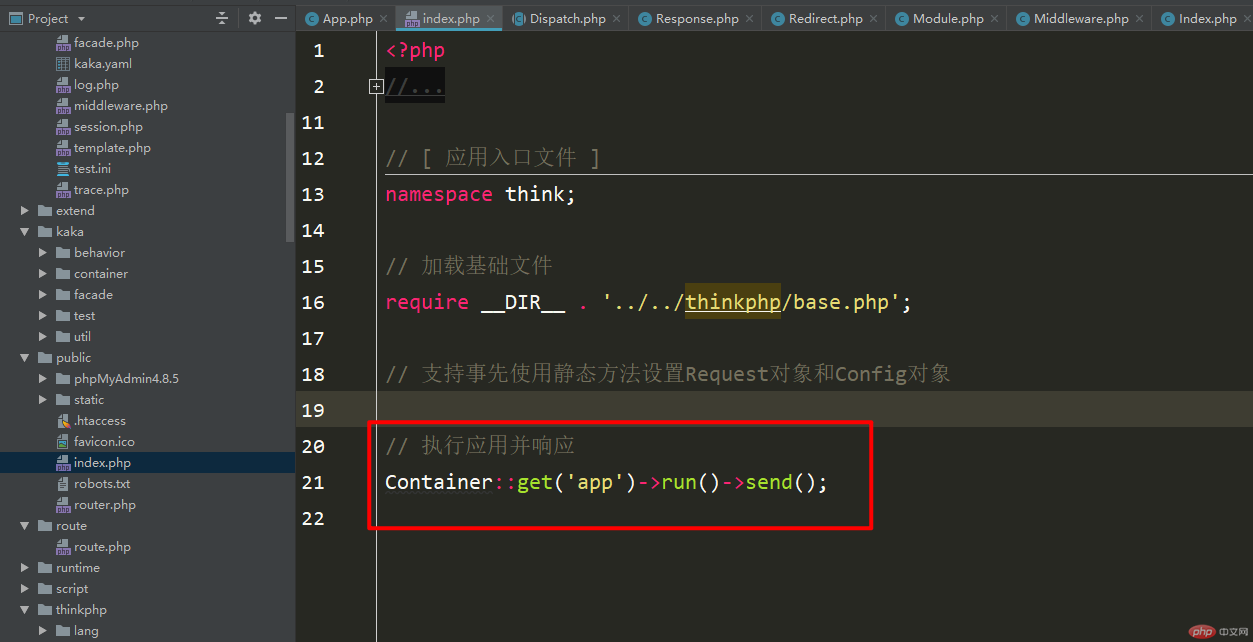Expand the phpMyAdmin4.8.5 folder
Screen dimensions: 1253x642
click(43, 379)
